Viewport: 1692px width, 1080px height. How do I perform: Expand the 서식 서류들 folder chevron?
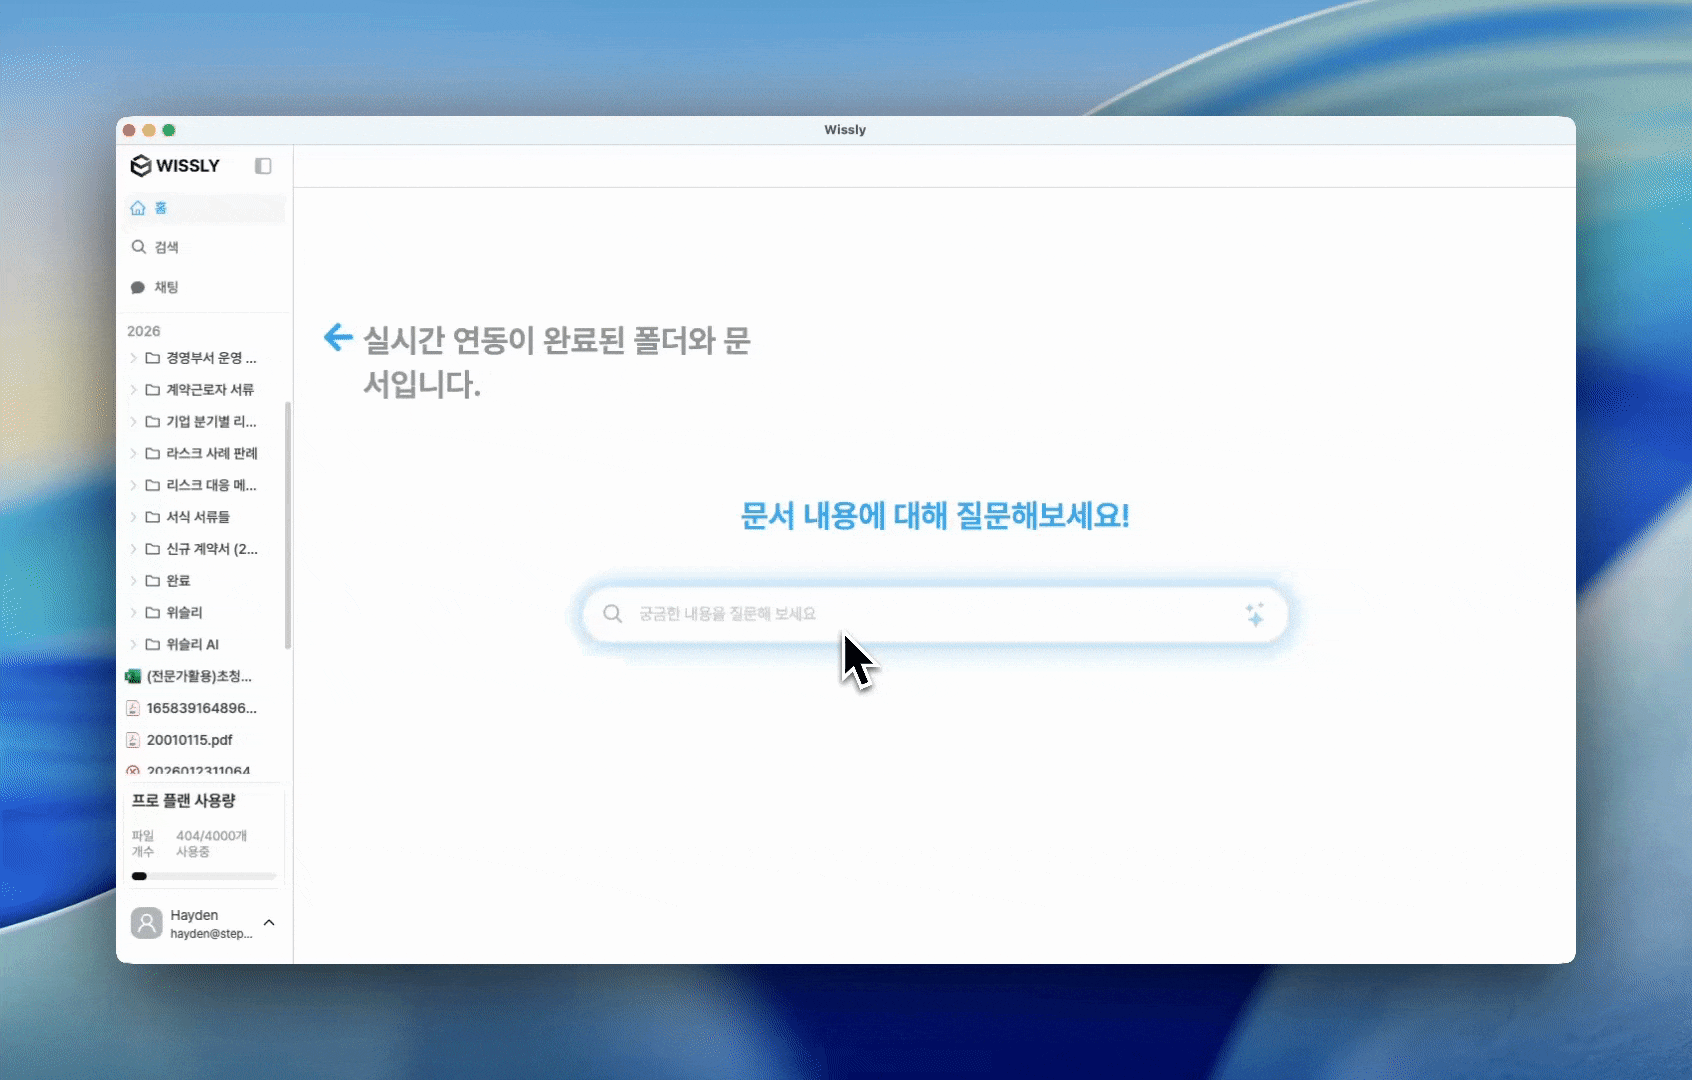coord(133,517)
